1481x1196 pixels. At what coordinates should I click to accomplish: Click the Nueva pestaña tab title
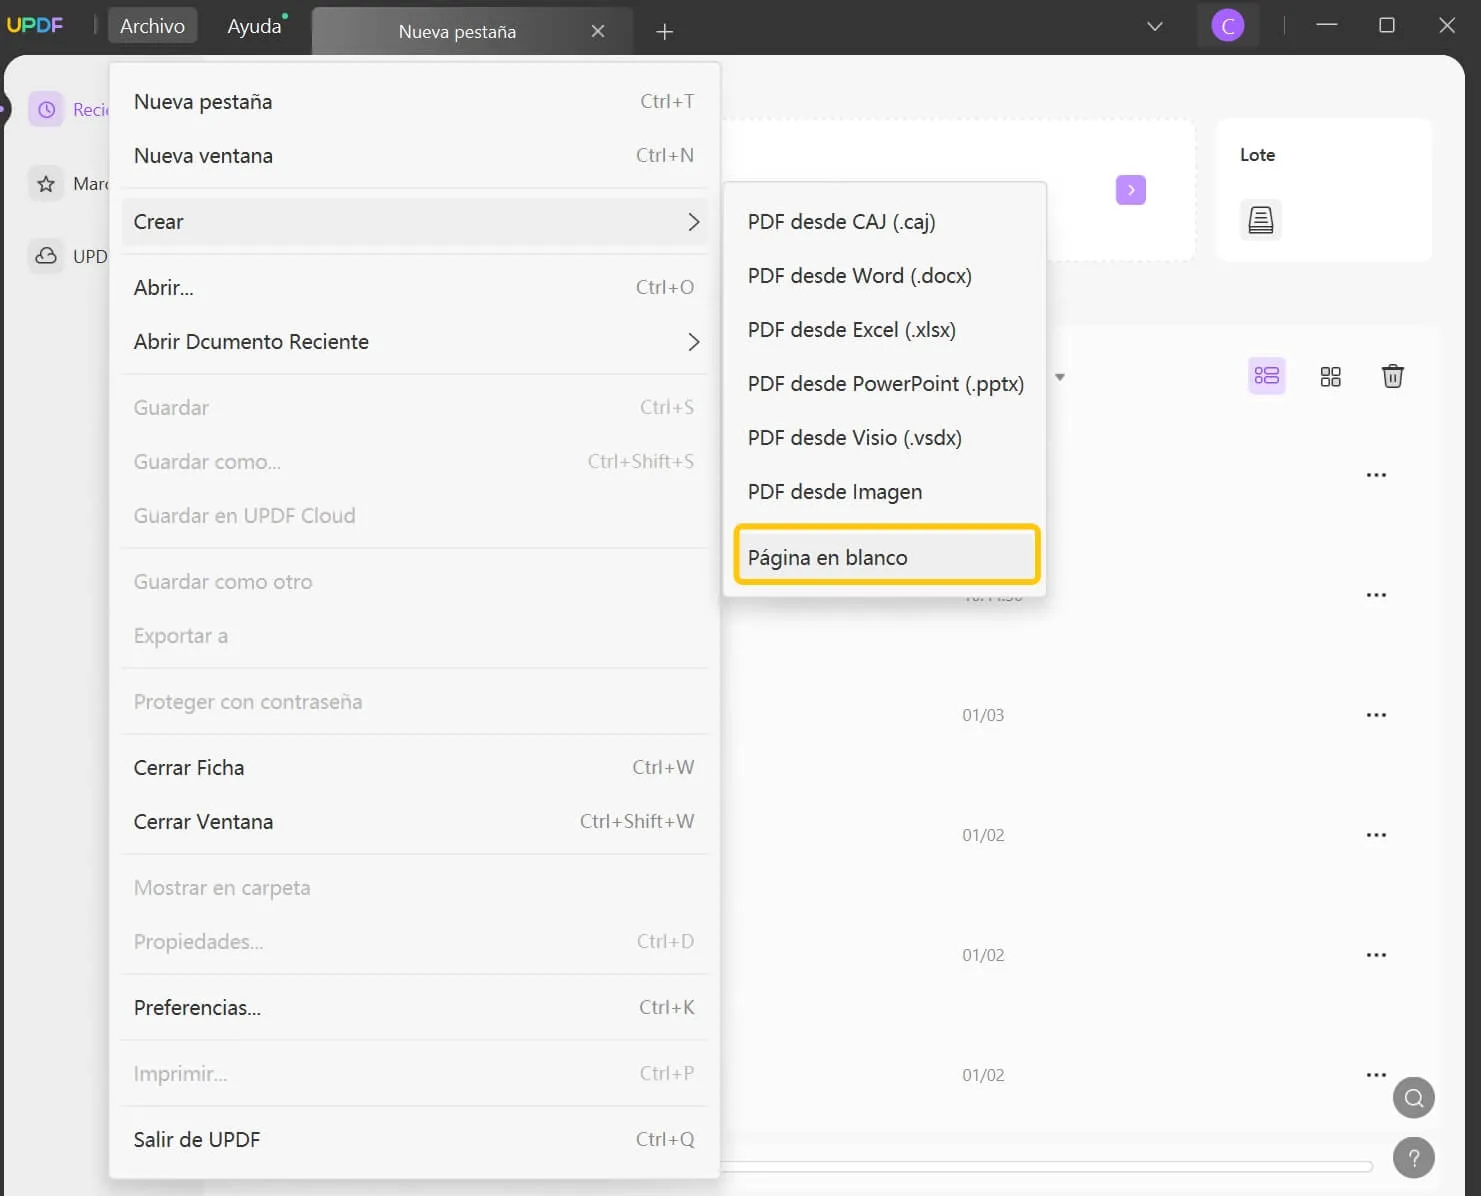tap(457, 32)
